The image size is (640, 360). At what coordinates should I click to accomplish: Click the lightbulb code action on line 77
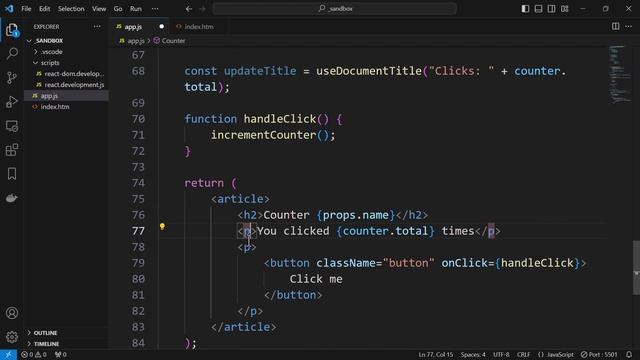[x=162, y=226]
